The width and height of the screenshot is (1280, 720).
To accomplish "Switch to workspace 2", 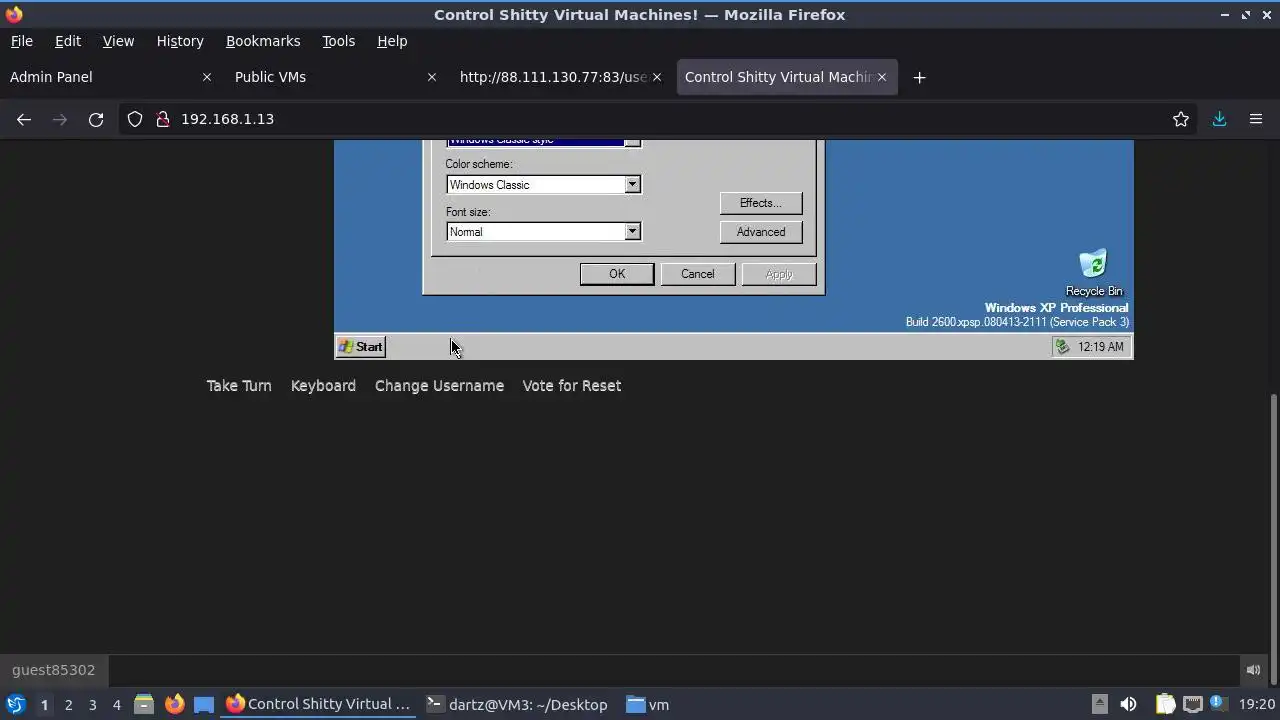I will 68,705.
